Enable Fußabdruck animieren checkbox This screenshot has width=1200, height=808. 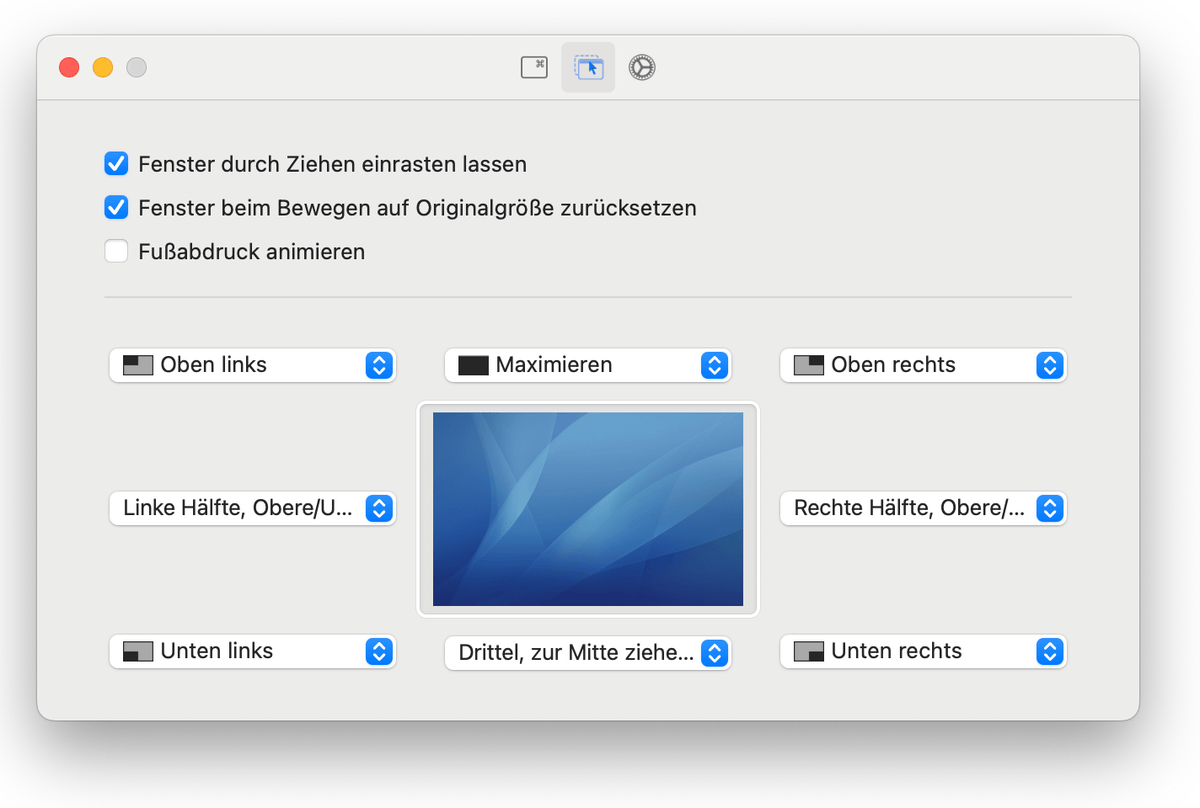(117, 252)
